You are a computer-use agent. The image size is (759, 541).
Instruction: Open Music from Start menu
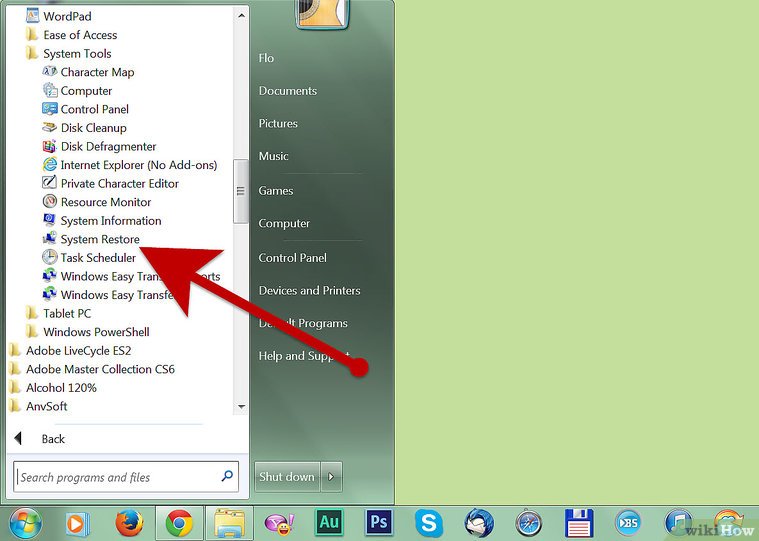tap(273, 156)
